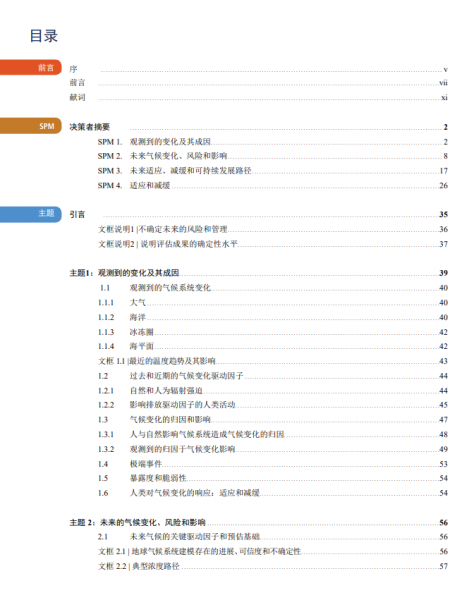The width and height of the screenshot is (474, 600).
Task: Open section 1.2.1 自然和人为辐射强迫
Action: pos(272,390)
